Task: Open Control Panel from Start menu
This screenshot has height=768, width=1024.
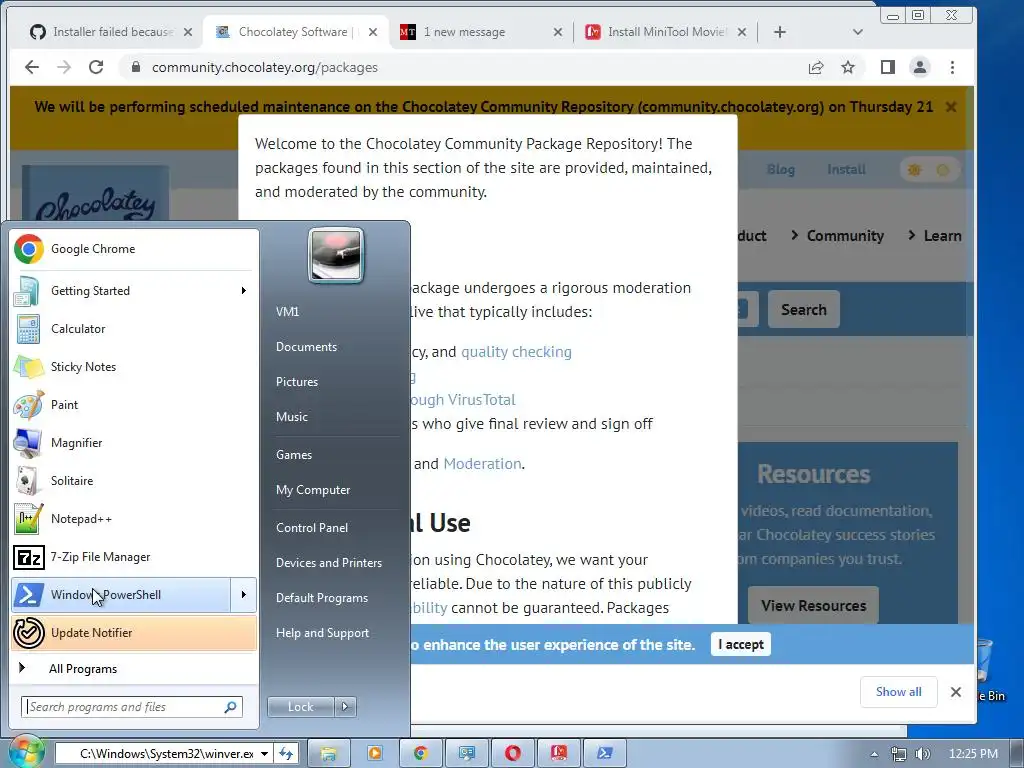Action: [312, 528]
